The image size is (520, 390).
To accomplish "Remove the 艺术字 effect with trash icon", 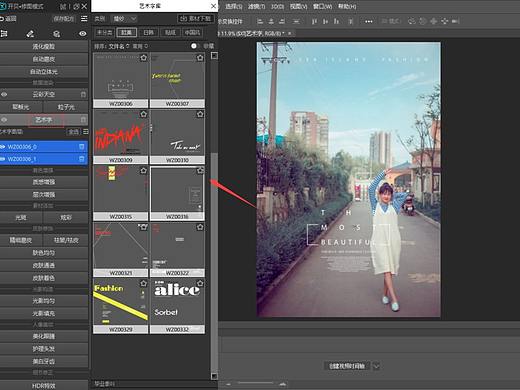I will 83,120.
